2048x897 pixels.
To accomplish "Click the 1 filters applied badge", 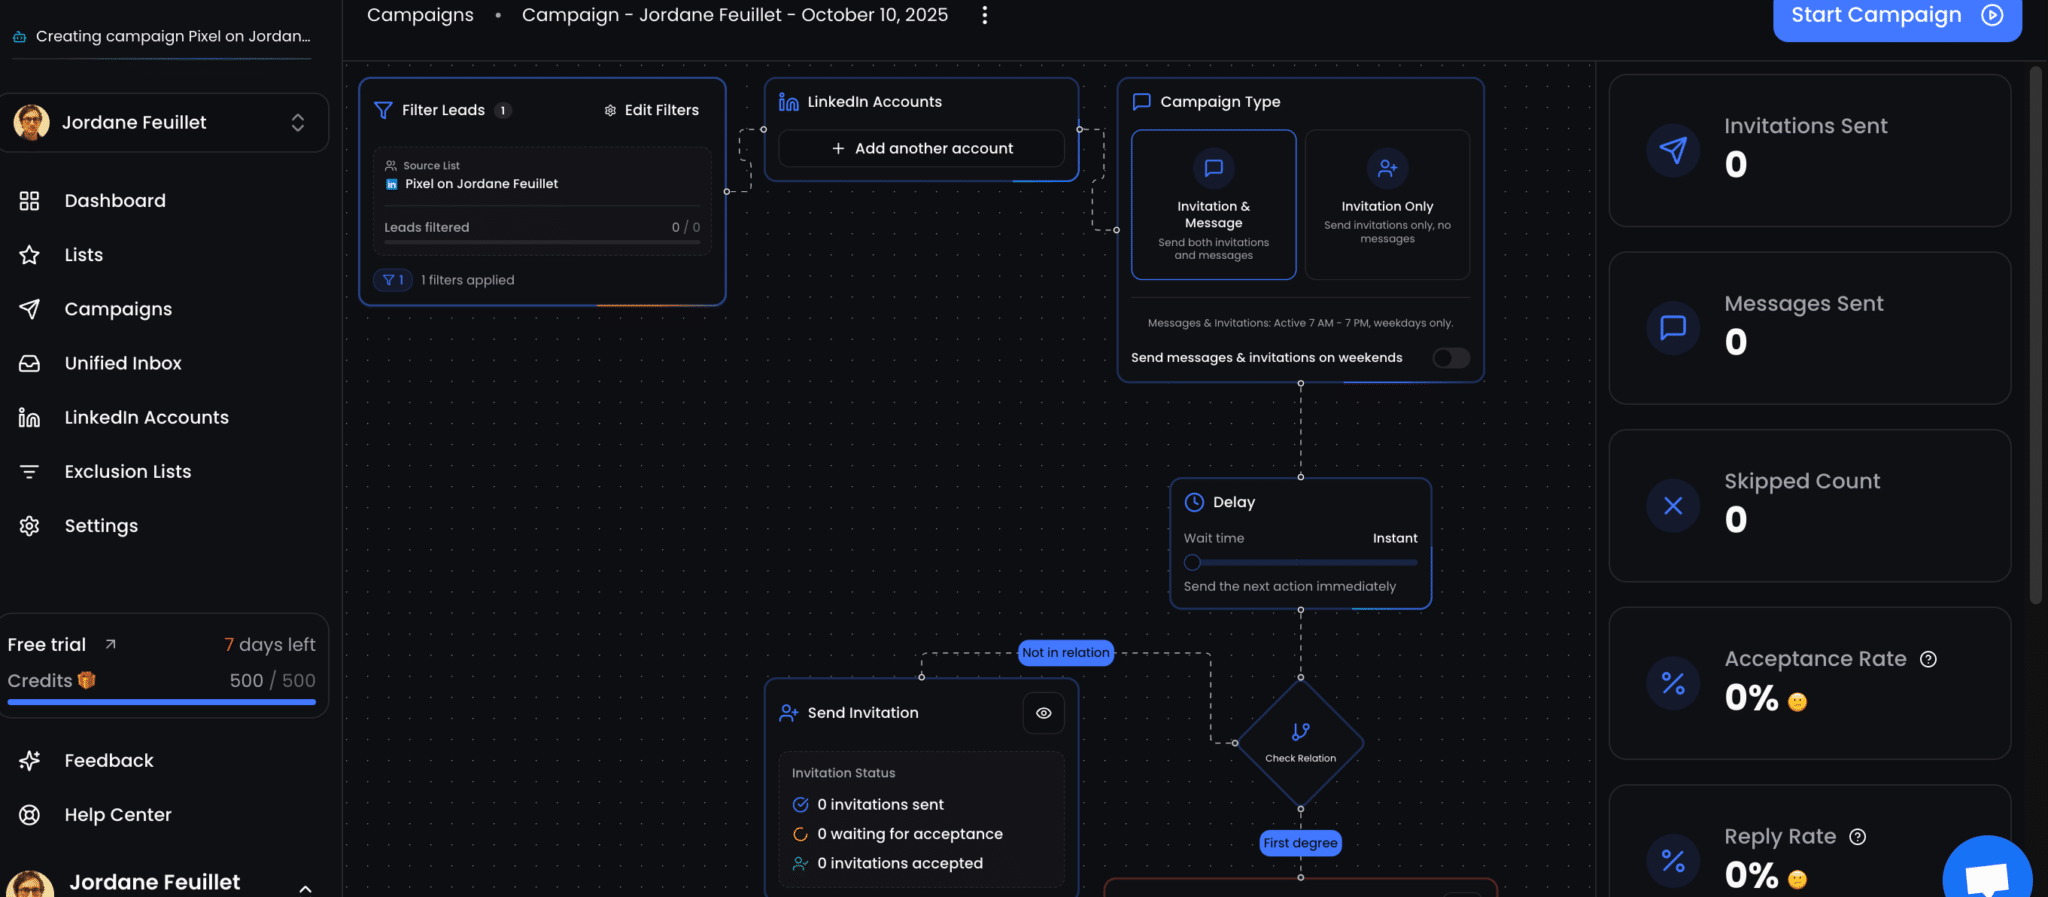I will pos(393,280).
